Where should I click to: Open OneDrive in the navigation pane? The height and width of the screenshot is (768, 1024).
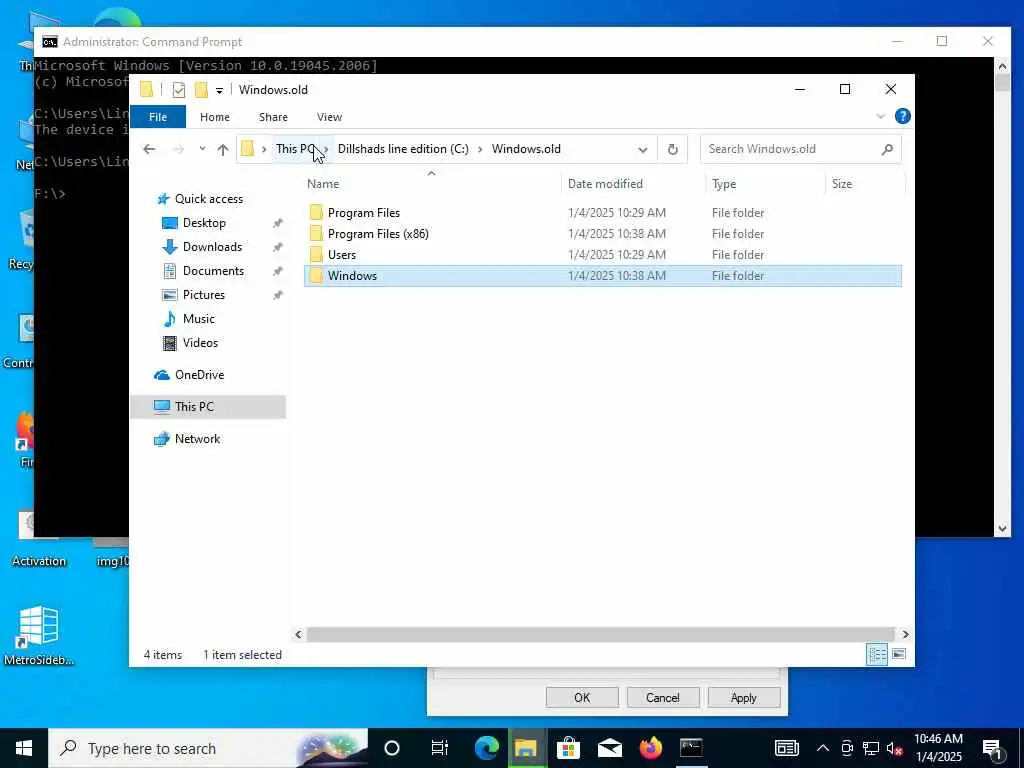click(x=199, y=375)
